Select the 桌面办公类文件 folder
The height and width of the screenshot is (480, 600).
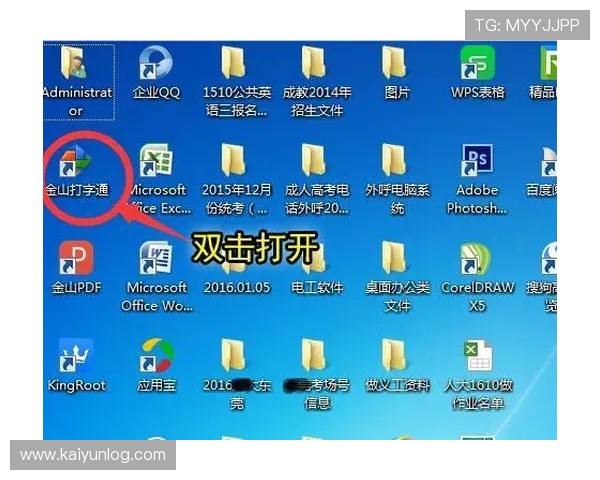coord(394,258)
